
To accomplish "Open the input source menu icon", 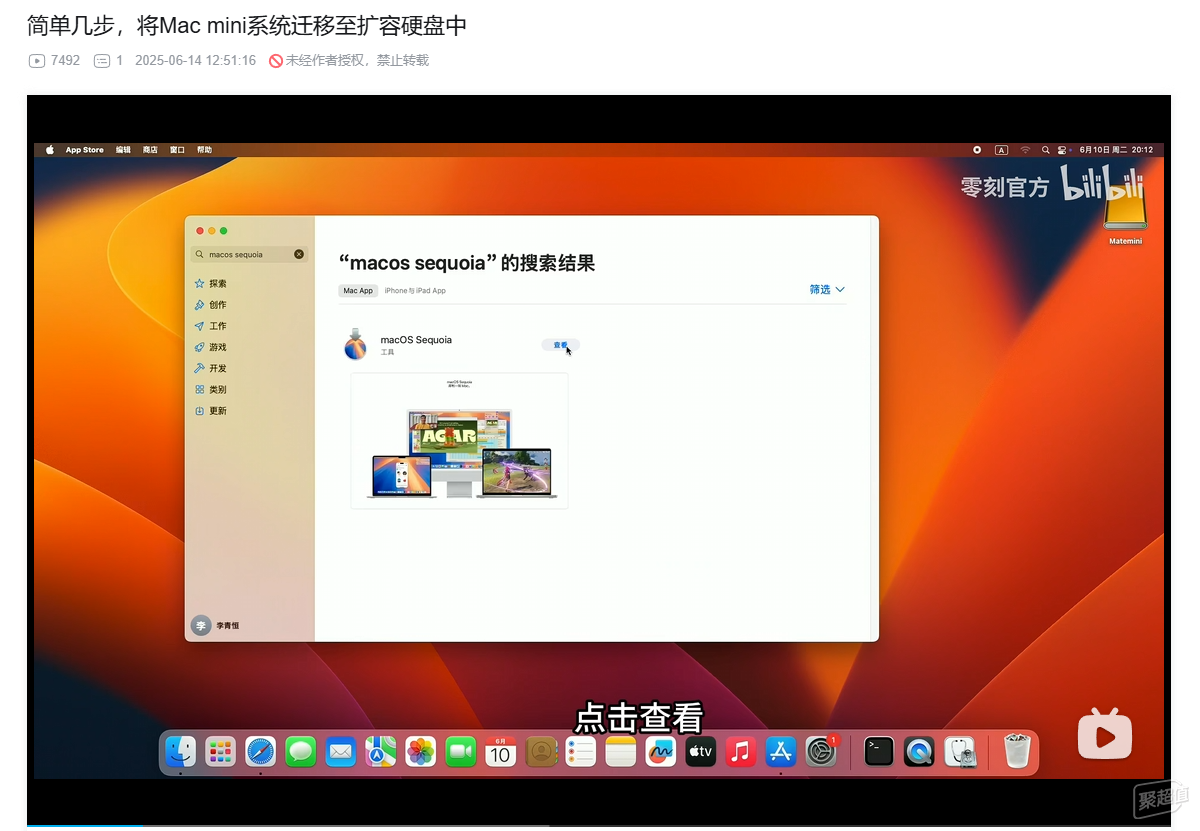I will click(x=1001, y=150).
